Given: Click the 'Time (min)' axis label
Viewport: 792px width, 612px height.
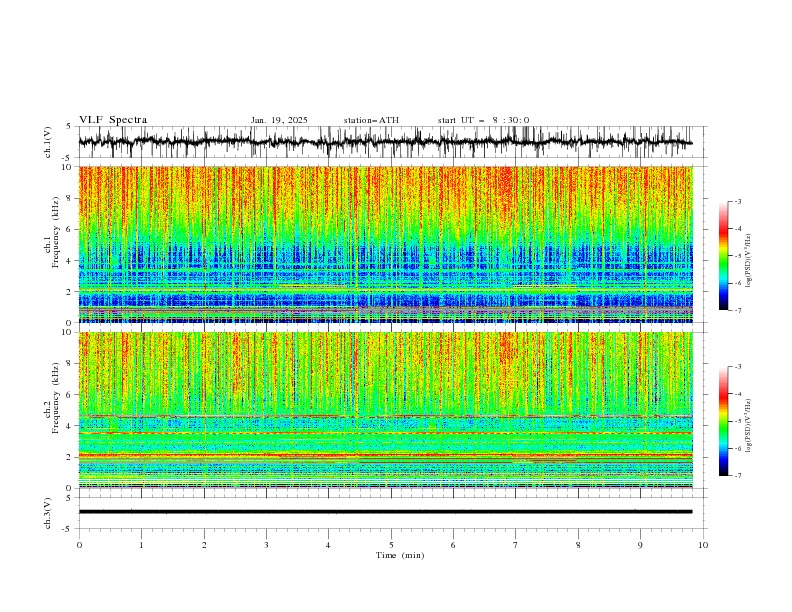Looking at the screenshot, I should click(x=400, y=555).
